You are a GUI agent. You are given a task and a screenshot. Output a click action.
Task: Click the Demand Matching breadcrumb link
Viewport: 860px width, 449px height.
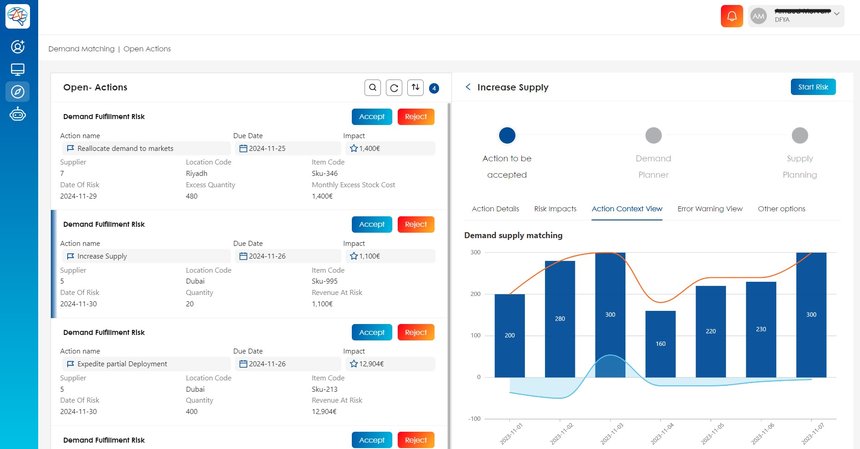tap(81, 49)
